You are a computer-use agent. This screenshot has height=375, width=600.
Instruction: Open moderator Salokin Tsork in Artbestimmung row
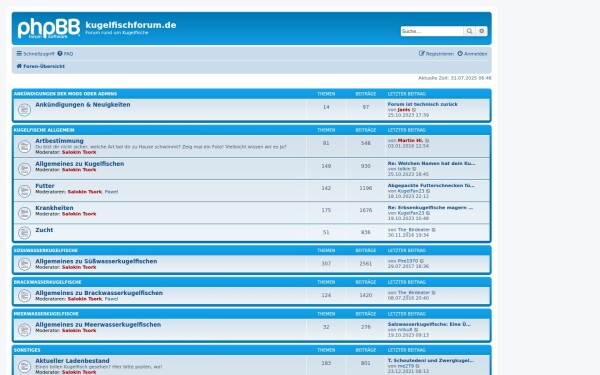(x=79, y=152)
